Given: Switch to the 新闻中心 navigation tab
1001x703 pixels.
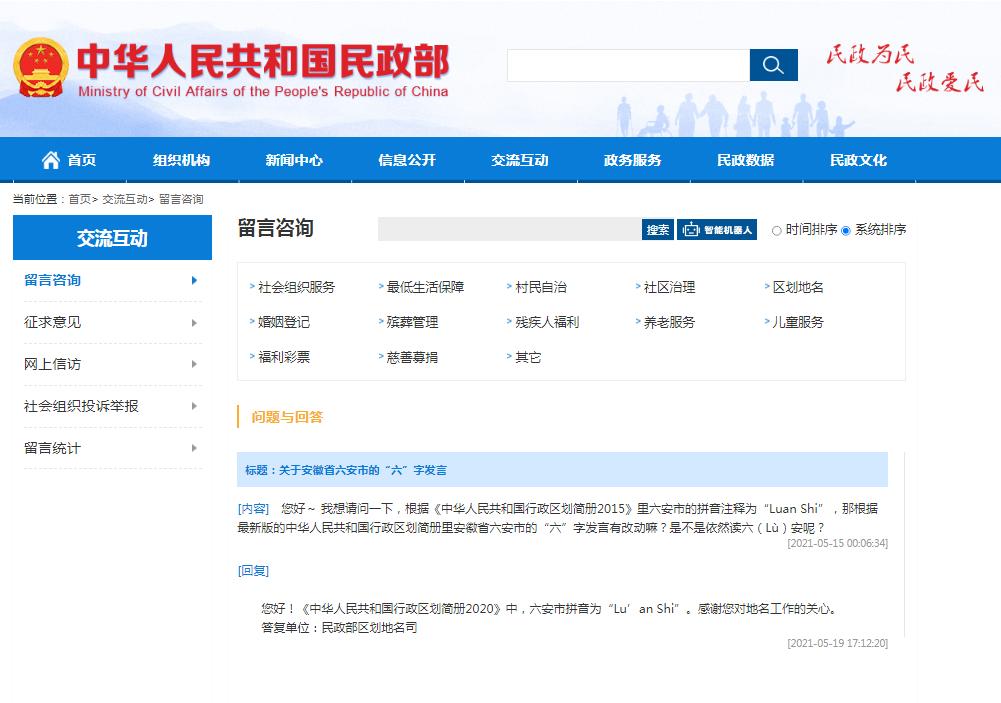Looking at the screenshot, I should pos(294,159).
